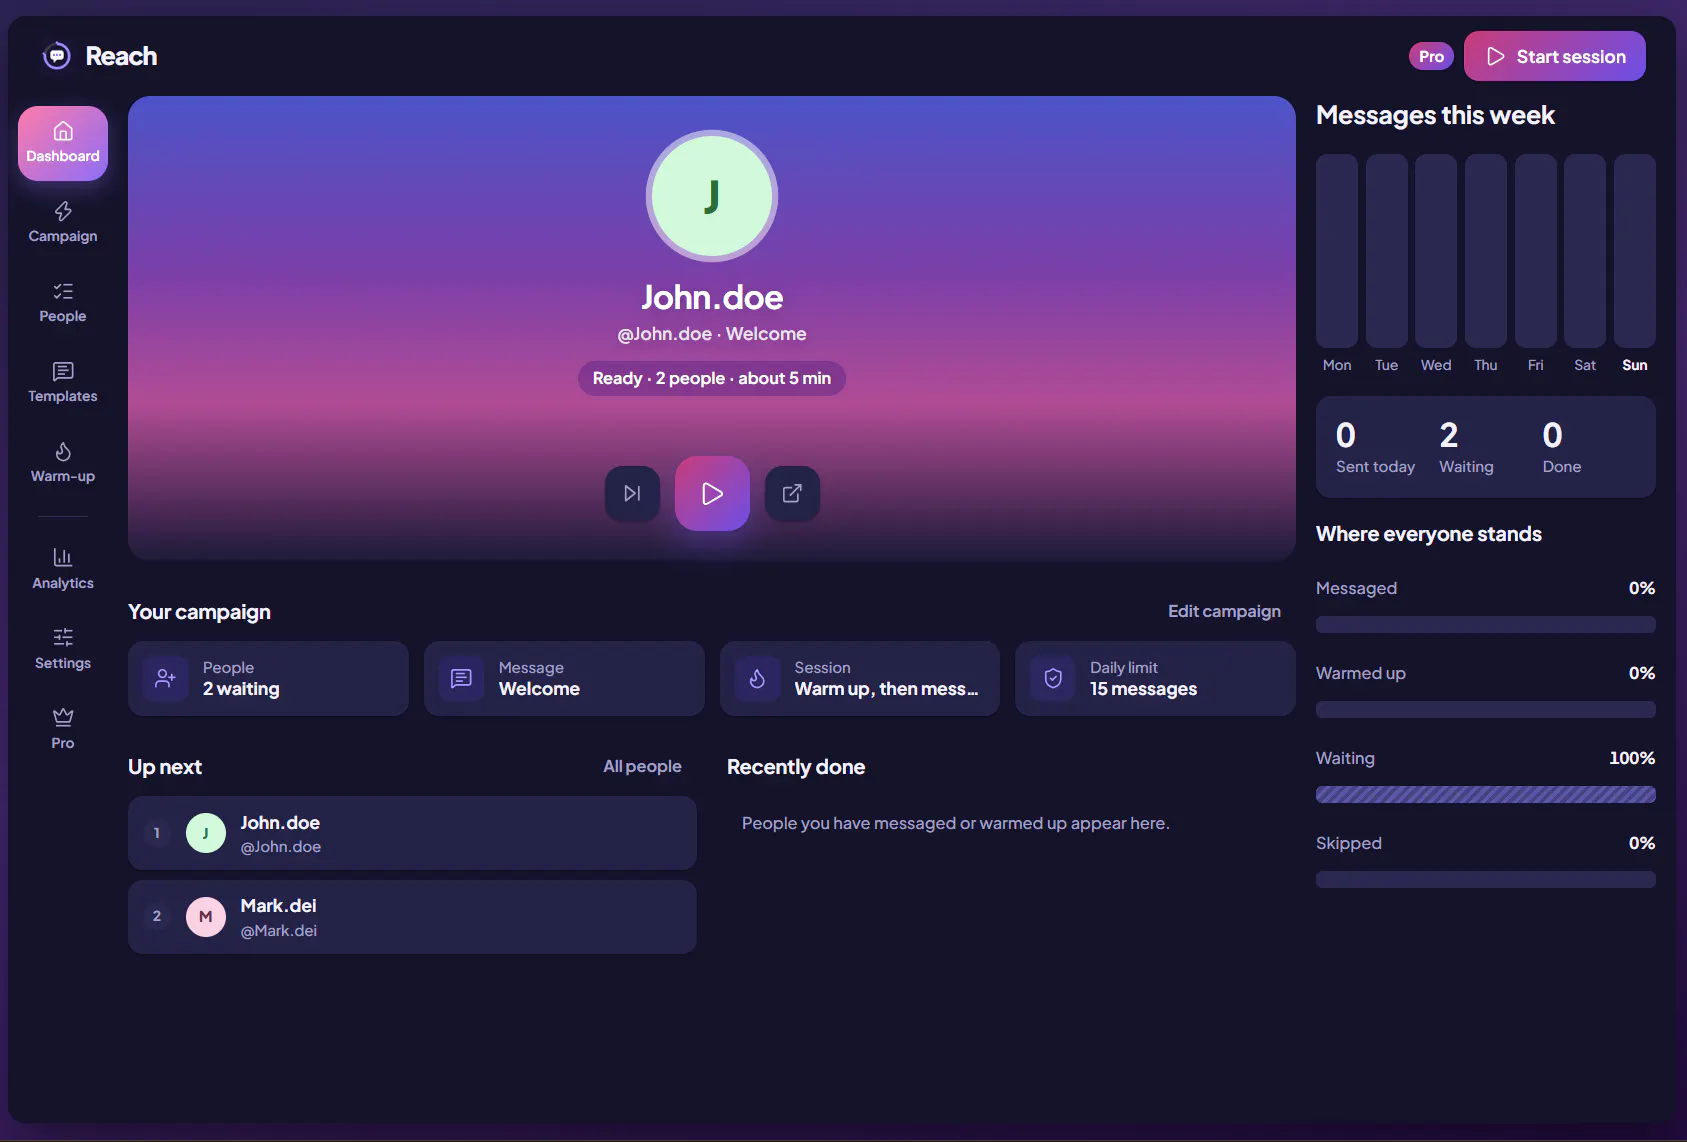Image resolution: width=1687 pixels, height=1142 pixels.
Task: Click the Reach logo icon
Action: pyautogui.click(x=57, y=56)
